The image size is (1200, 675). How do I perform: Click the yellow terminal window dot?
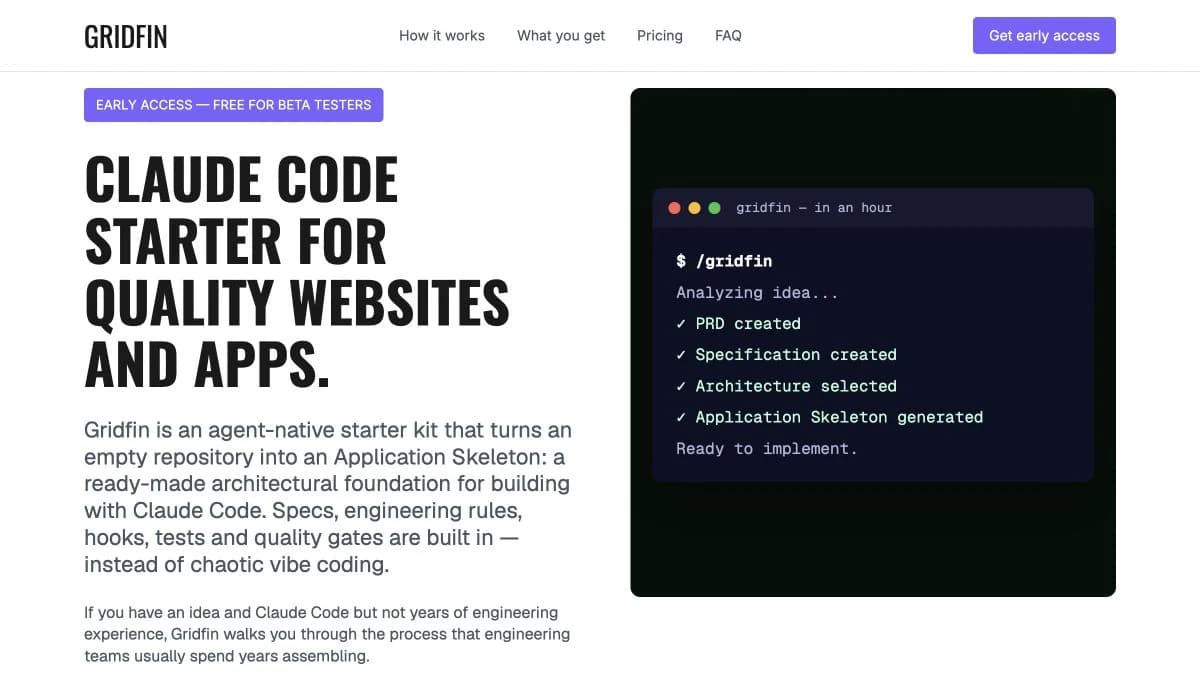point(694,208)
